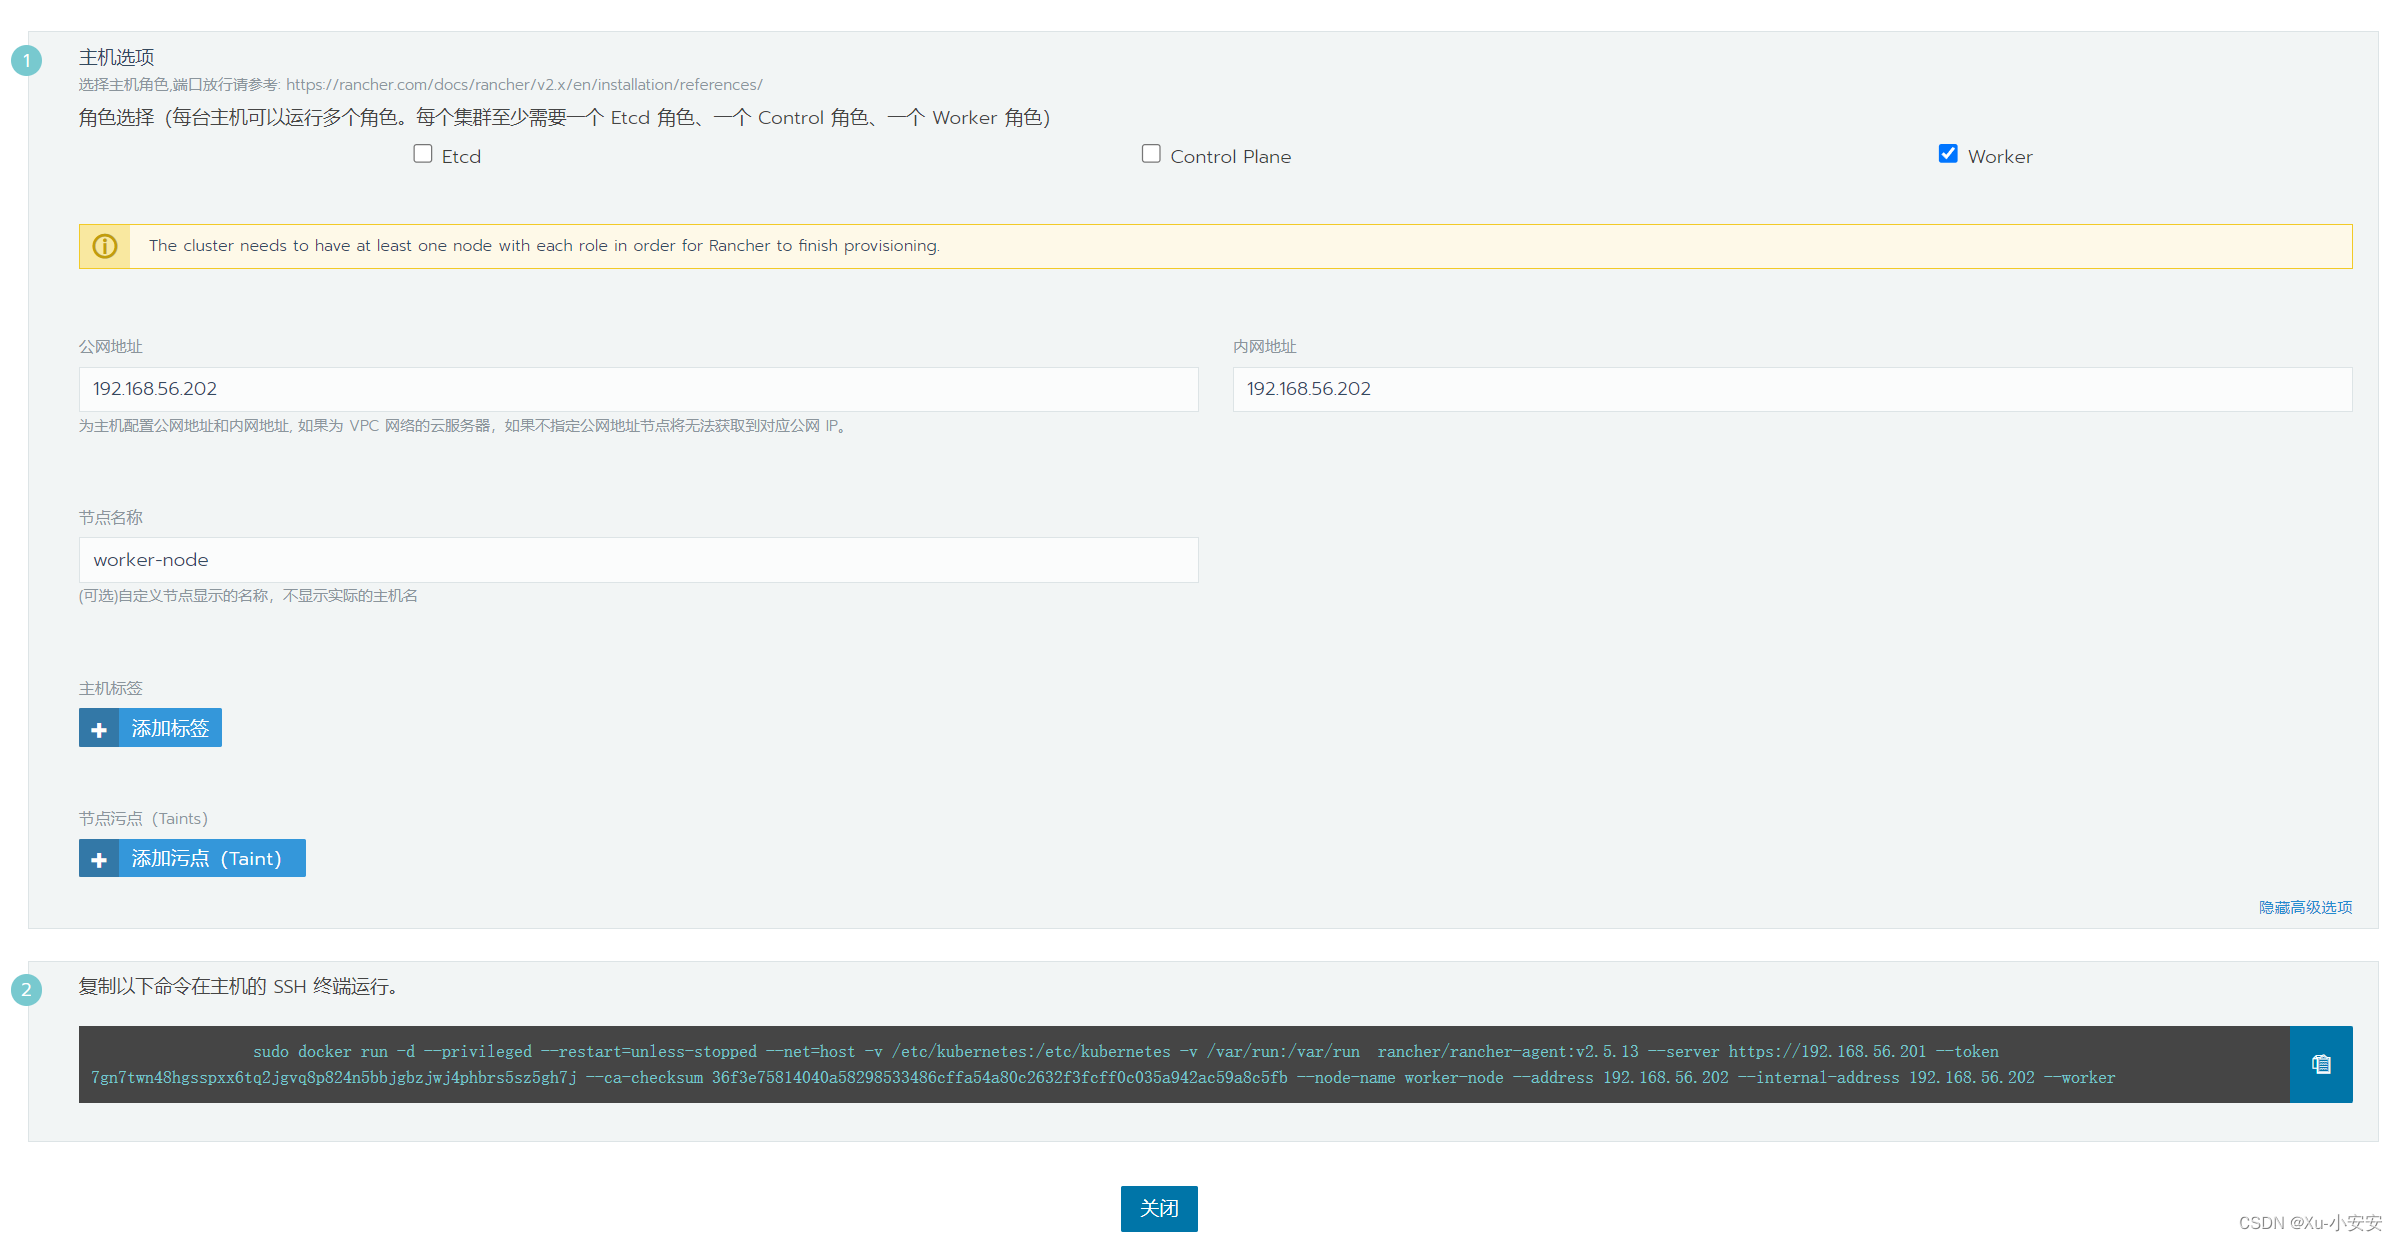Click the 内网地址 internal address field
The width and height of the screenshot is (2398, 1241).
tap(1792, 389)
